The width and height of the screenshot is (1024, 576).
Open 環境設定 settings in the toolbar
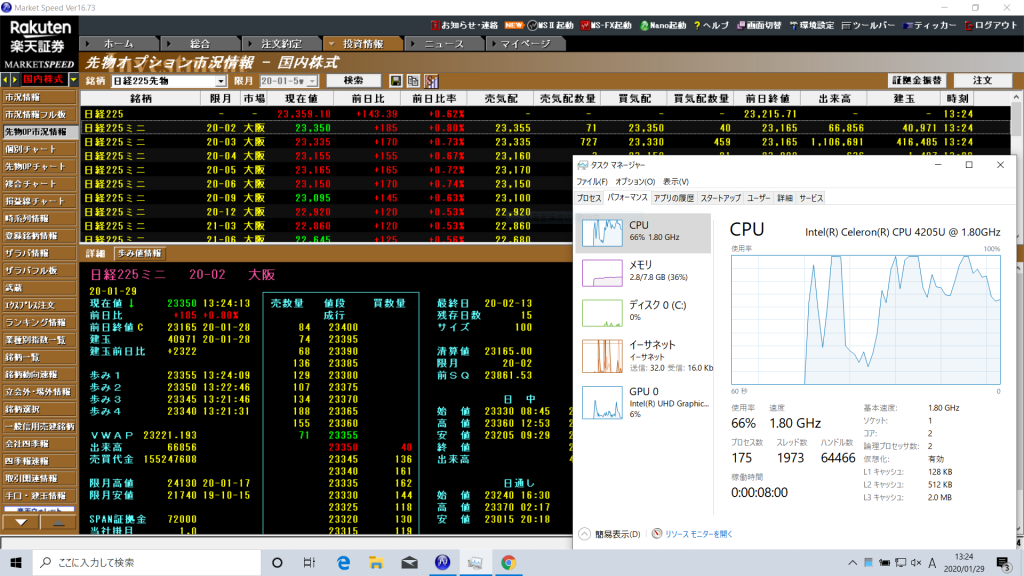pos(812,25)
